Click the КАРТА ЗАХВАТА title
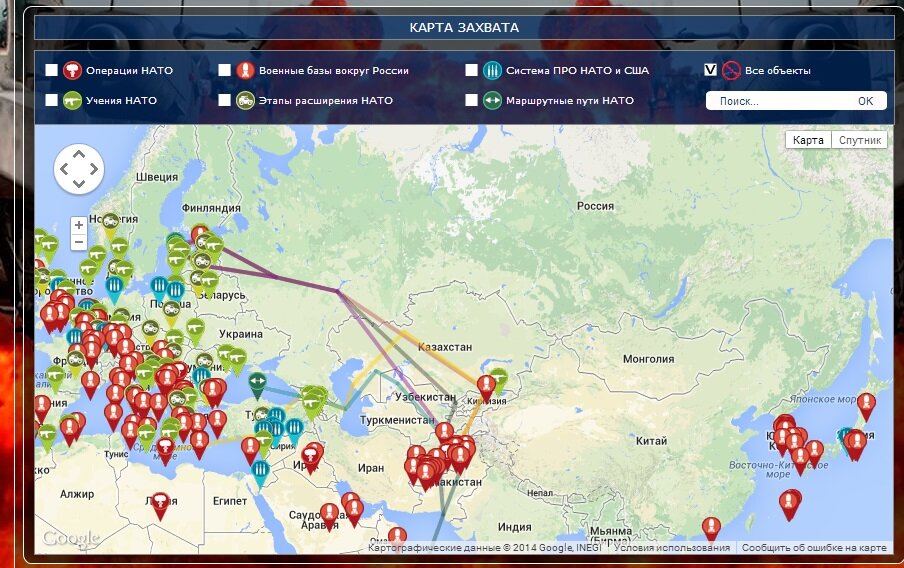 tap(464, 27)
